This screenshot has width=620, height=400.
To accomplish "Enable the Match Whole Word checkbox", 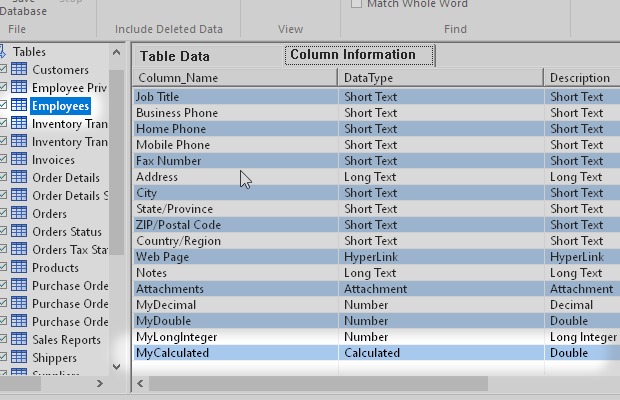I will tap(357, 4).
